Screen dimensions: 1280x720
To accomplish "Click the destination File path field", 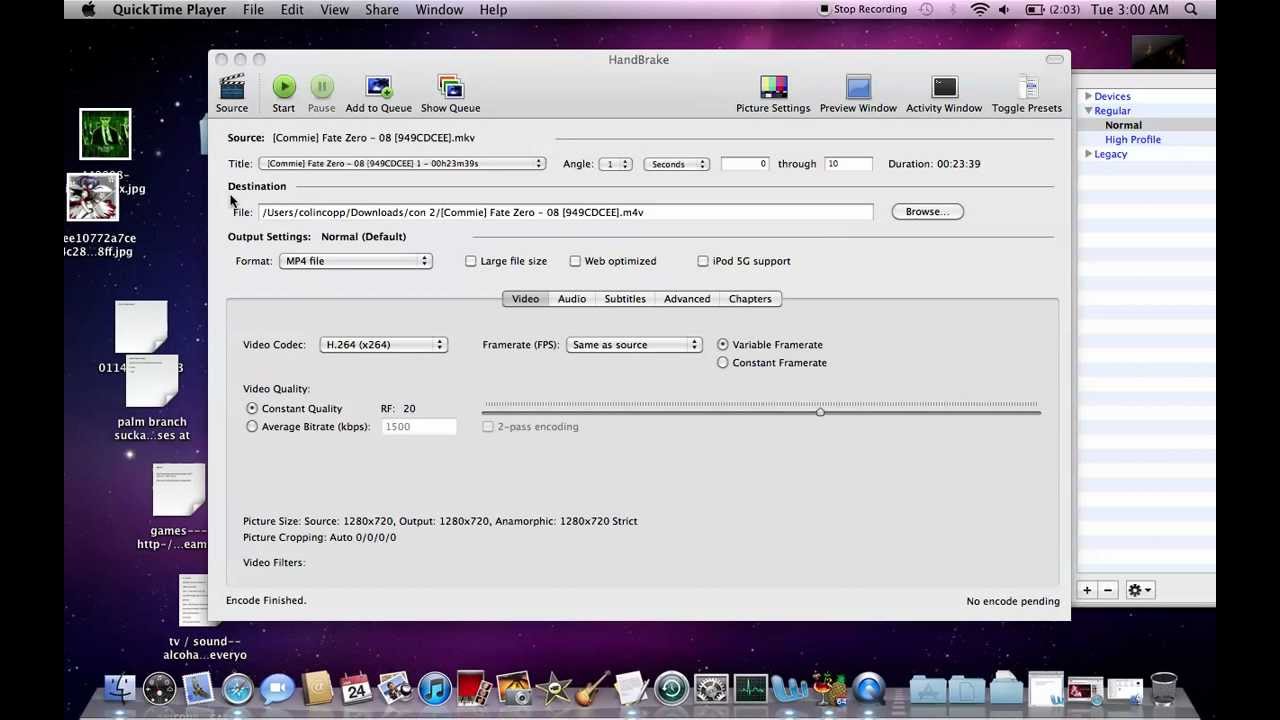I will (566, 212).
